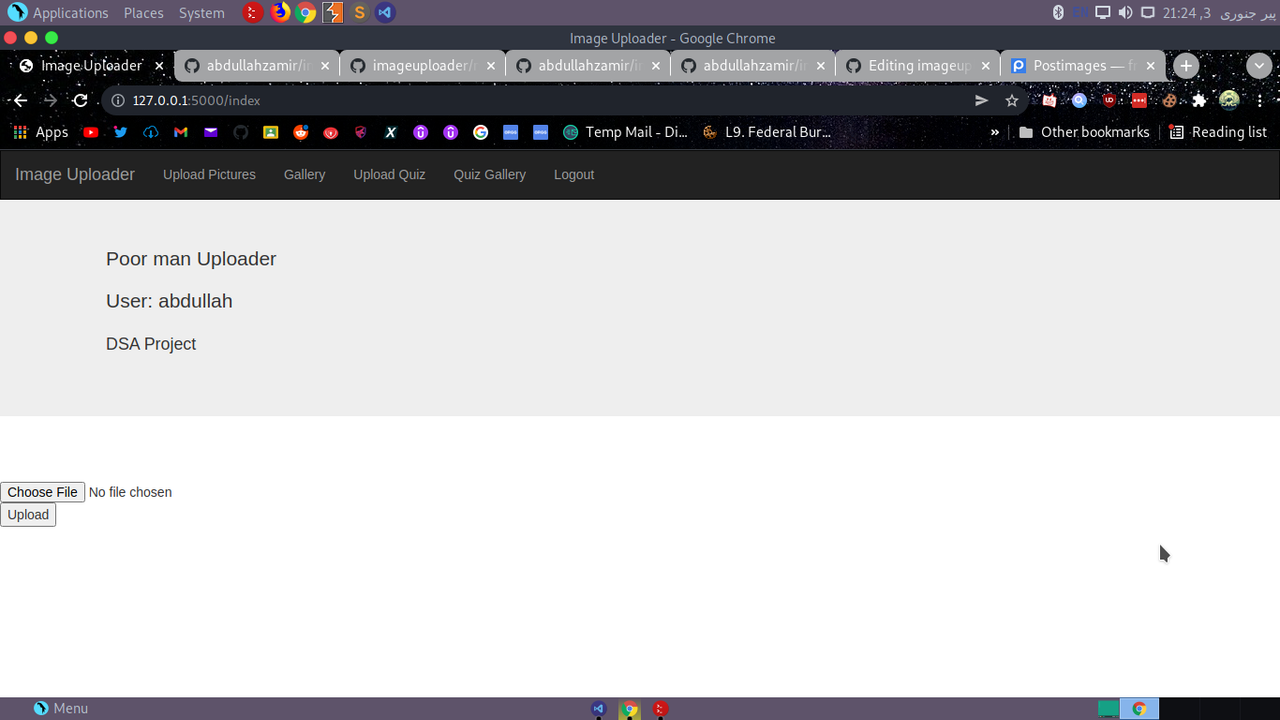Open the red terminal launcher in top panel
Viewport: 1280px width, 720px height.
(x=254, y=12)
